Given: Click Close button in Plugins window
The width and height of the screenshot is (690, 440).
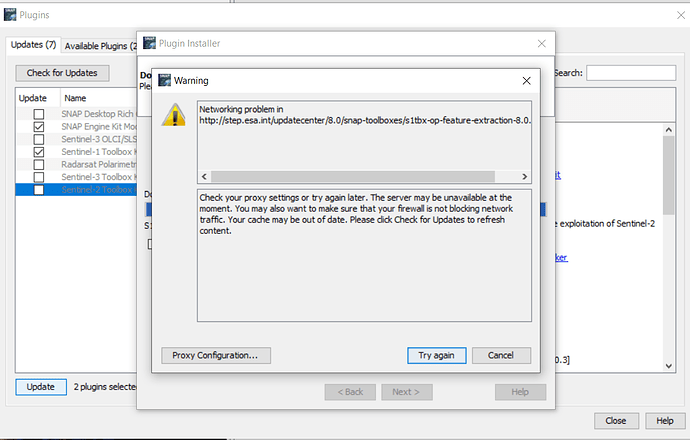Looking at the screenshot, I should 616,421.
